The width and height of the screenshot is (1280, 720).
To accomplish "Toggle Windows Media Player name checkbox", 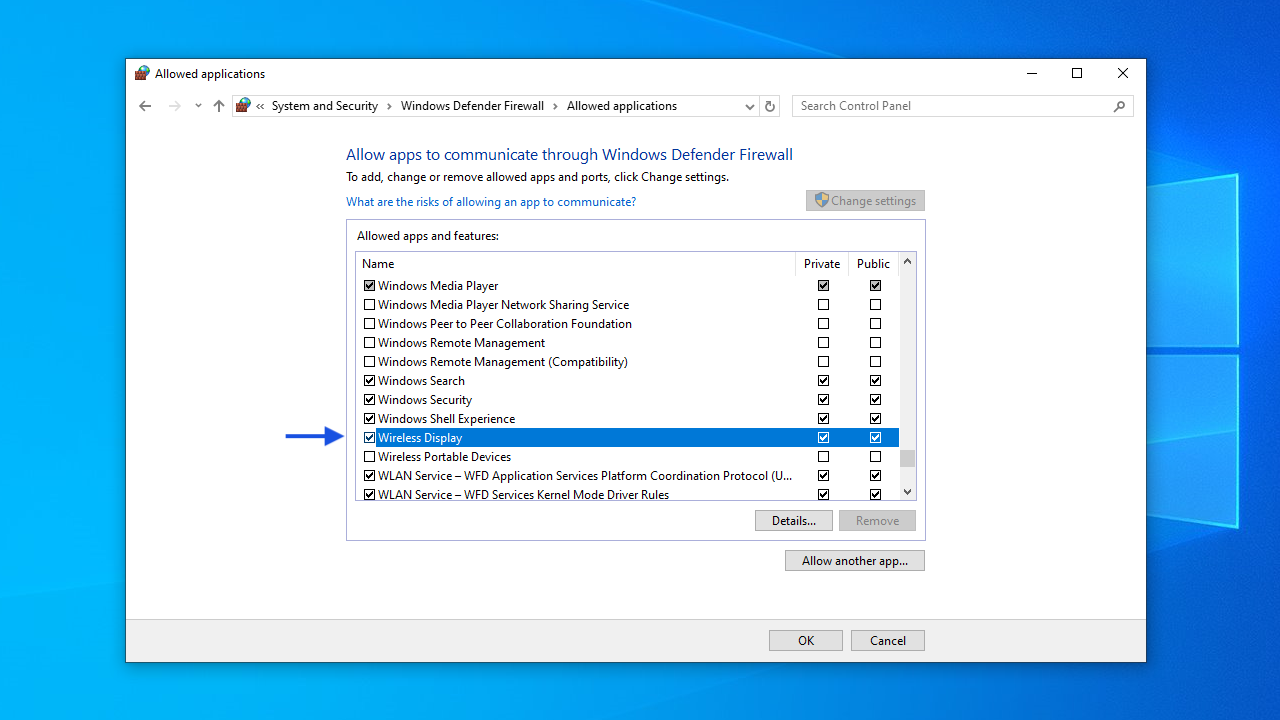I will [370, 286].
